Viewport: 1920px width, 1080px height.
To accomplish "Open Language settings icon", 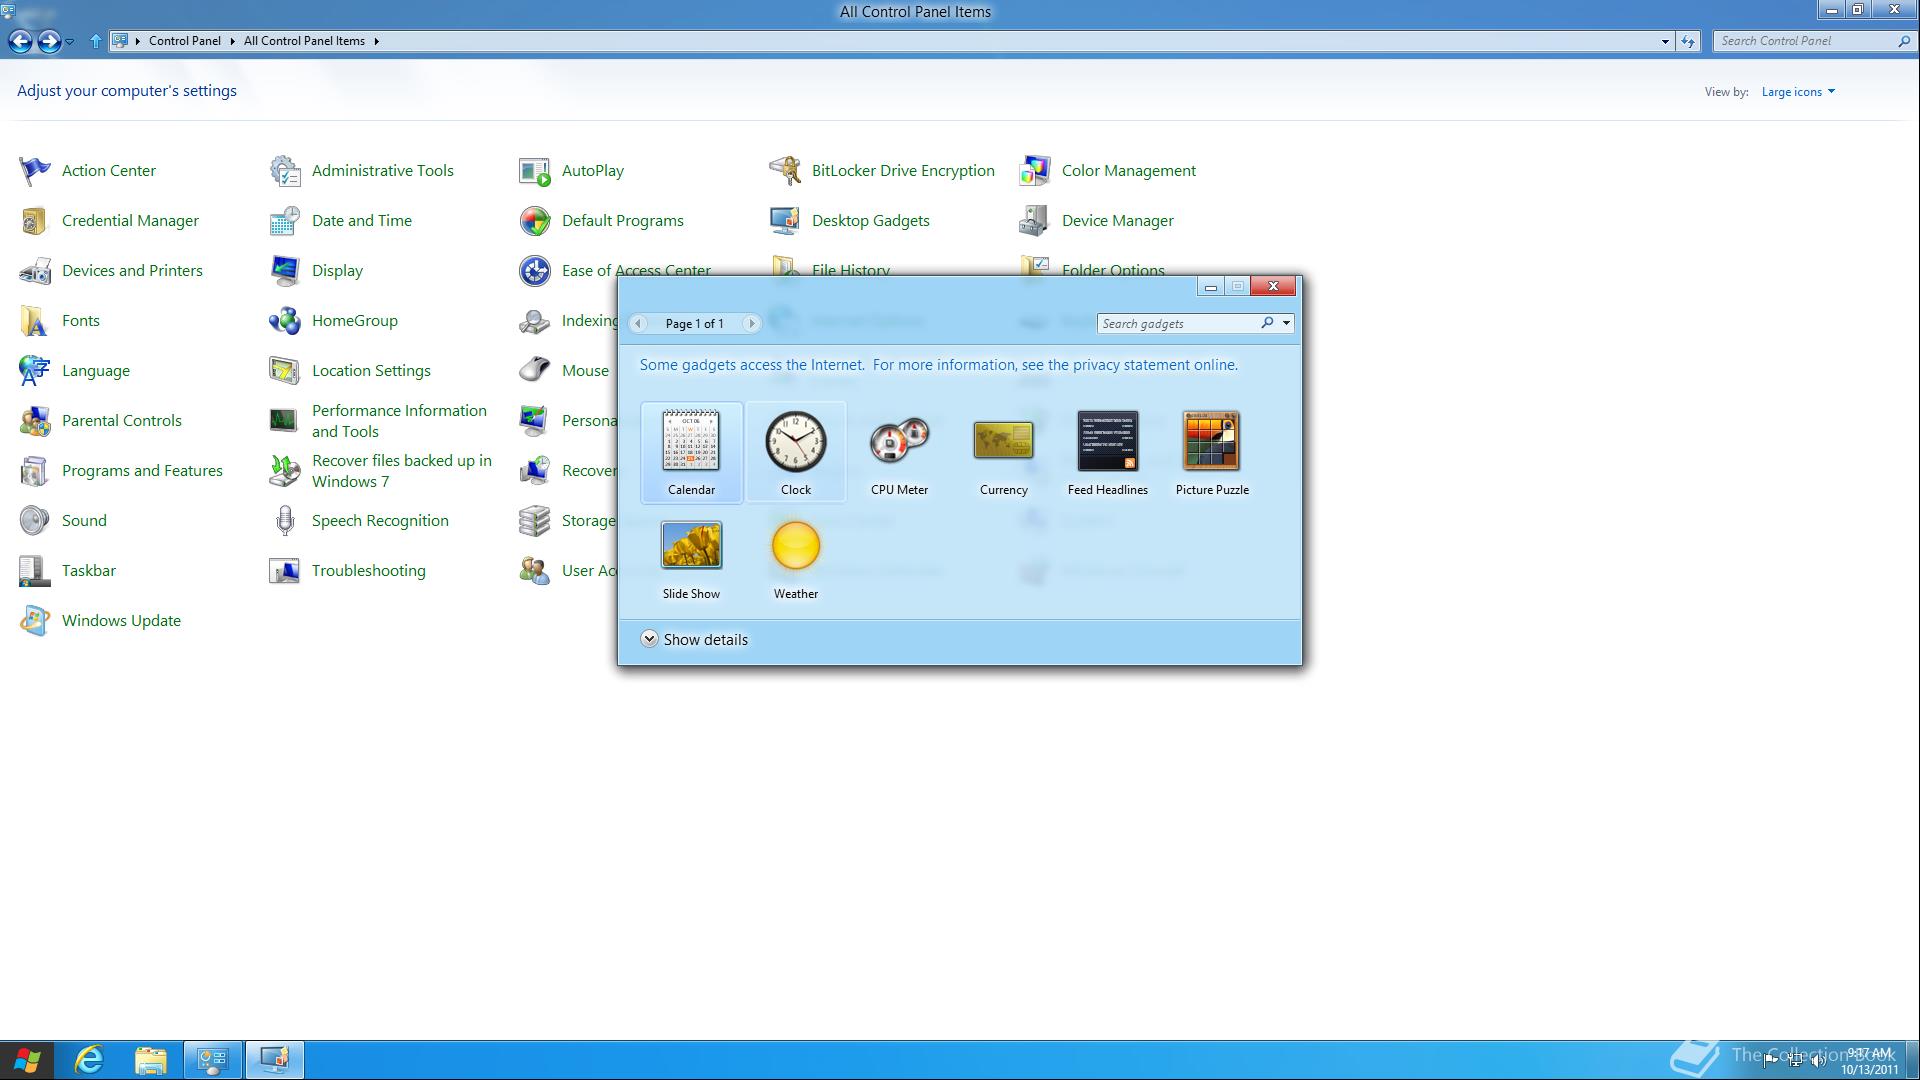I will (x=35, y=371).
